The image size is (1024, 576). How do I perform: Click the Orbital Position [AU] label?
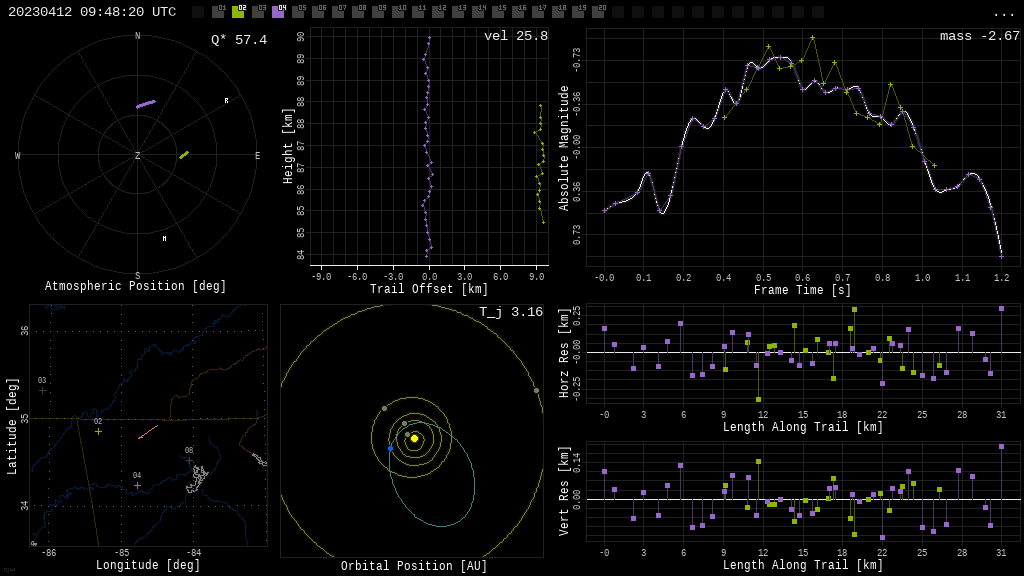tap(414, 566)
